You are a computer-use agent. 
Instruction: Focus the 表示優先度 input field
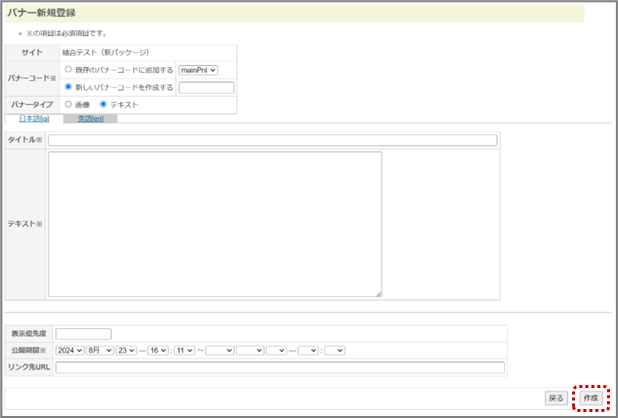pos(84,334)
